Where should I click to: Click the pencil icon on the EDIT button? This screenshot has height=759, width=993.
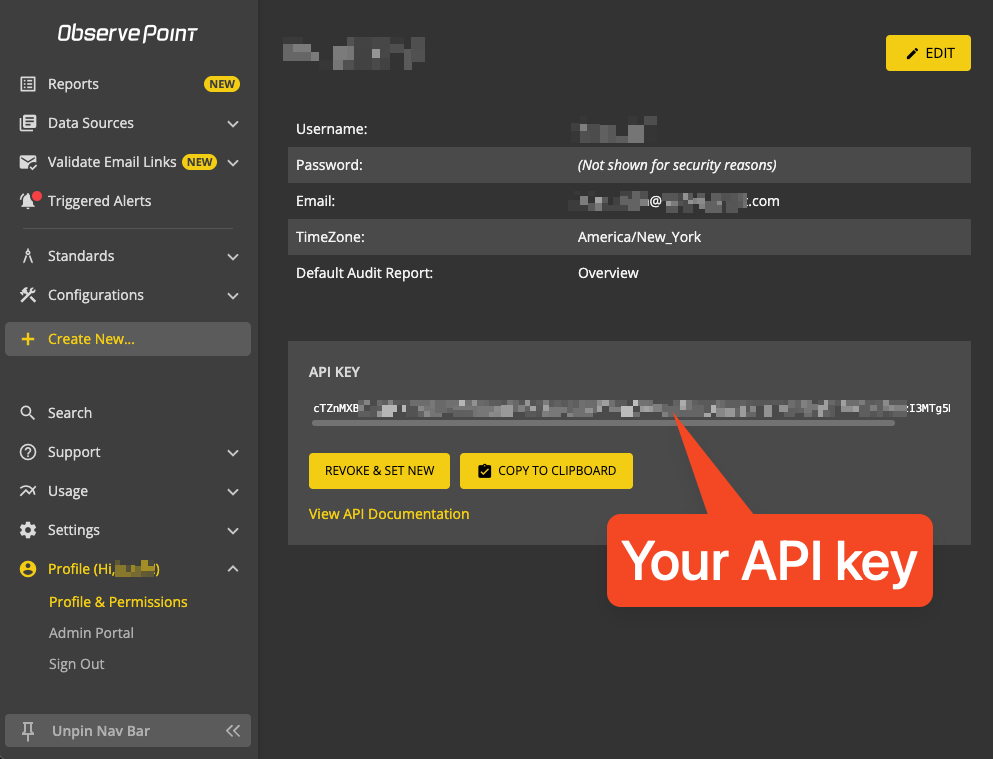click(x=912, y=54)
